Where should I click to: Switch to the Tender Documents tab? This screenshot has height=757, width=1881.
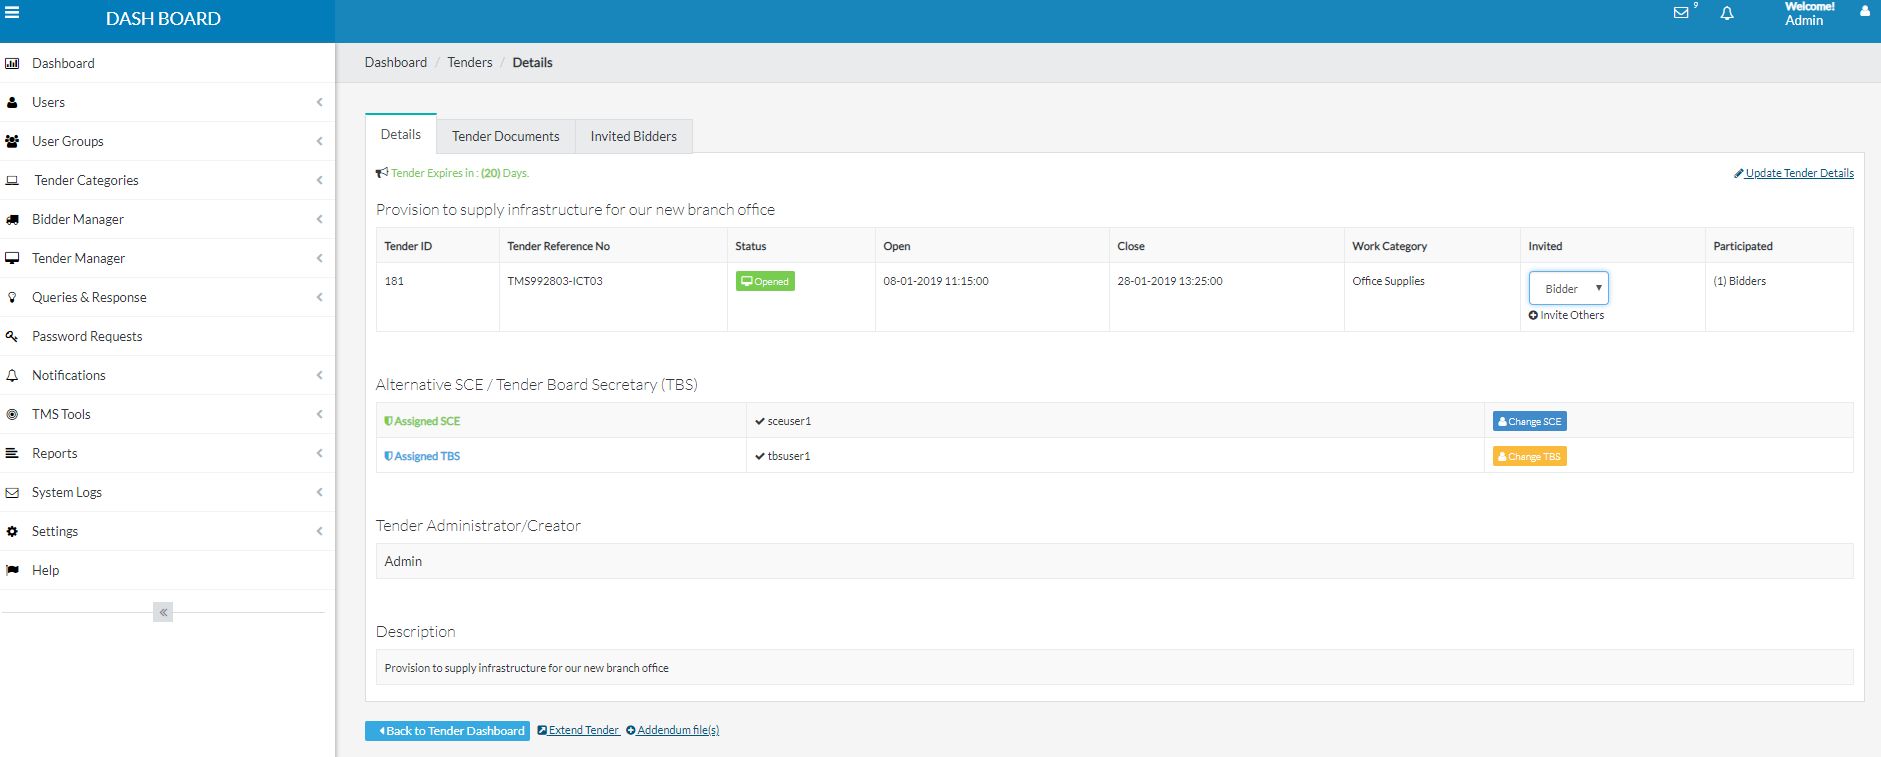tap(505, 136)
